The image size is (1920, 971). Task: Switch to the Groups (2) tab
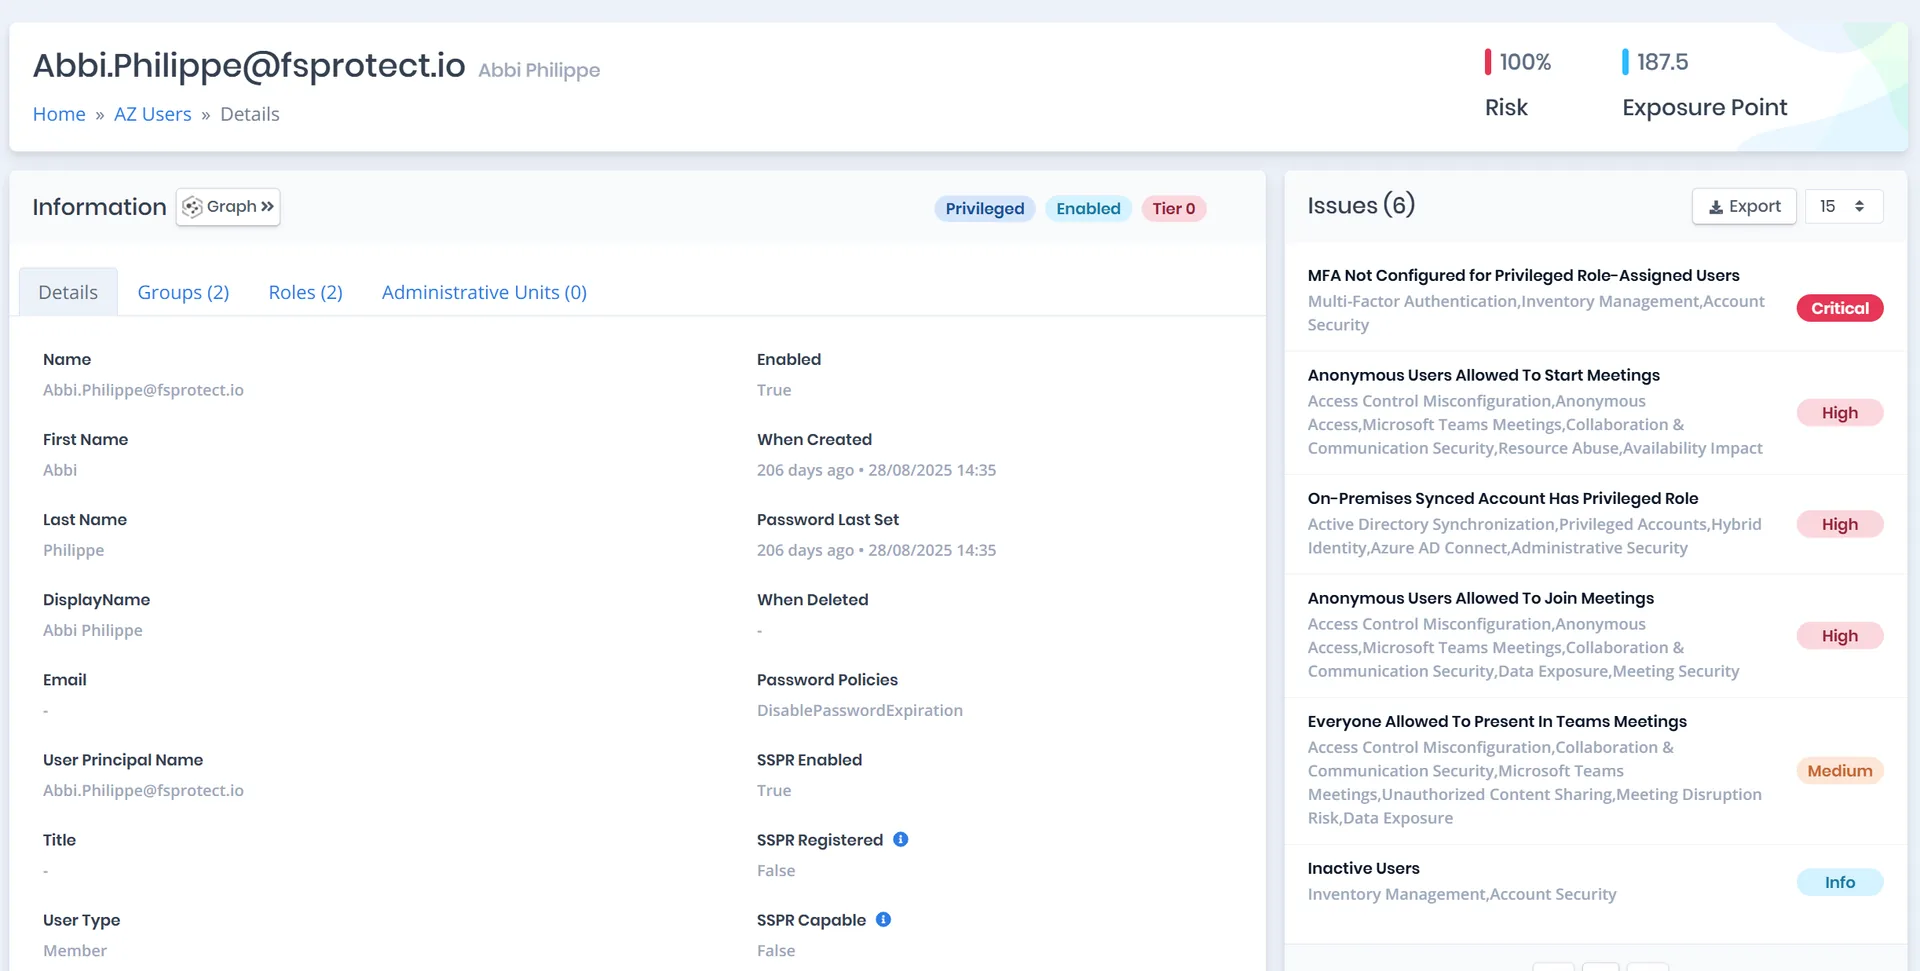183,292
